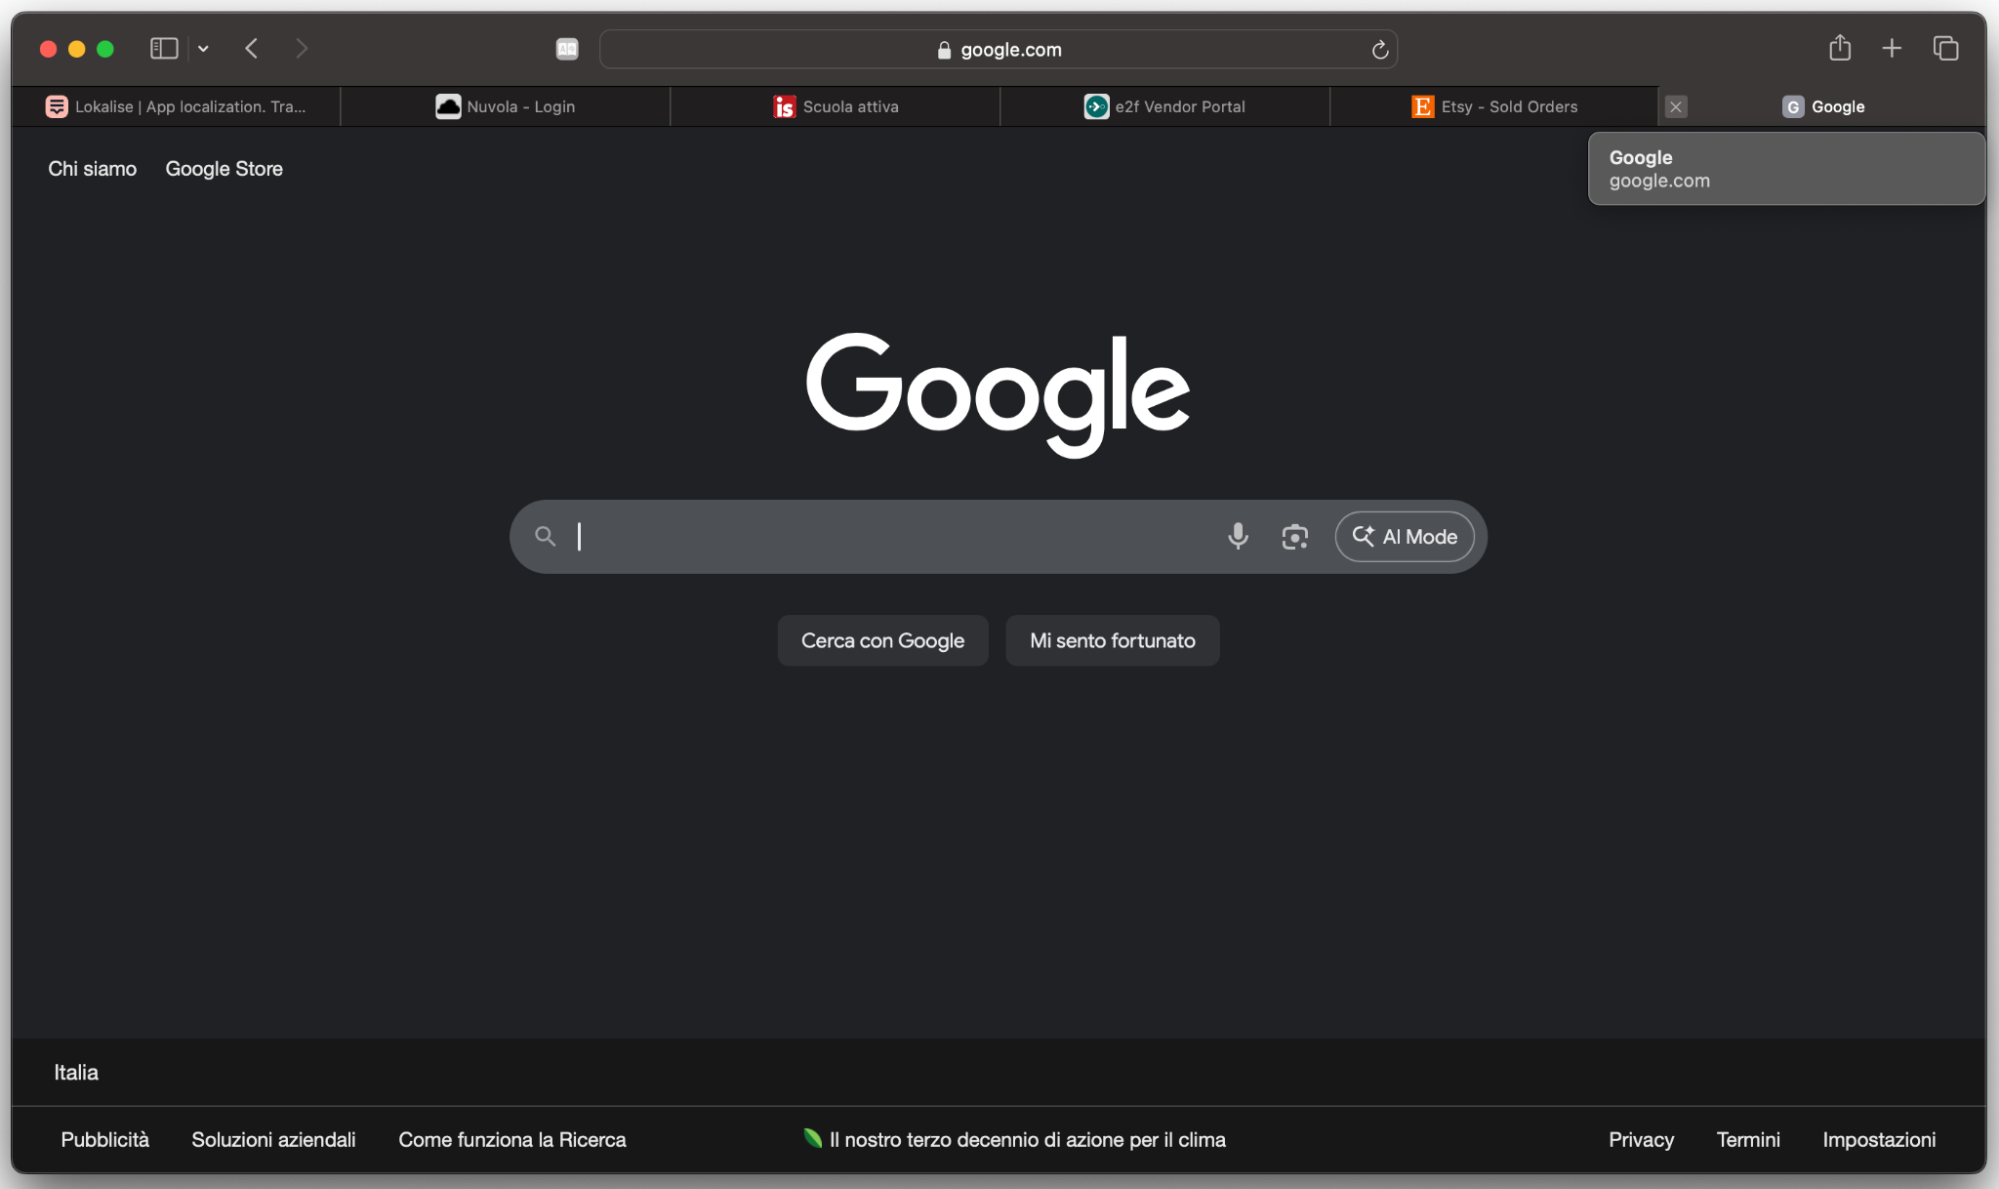Open the Share menu in the toolbar

pos(1840,48)
